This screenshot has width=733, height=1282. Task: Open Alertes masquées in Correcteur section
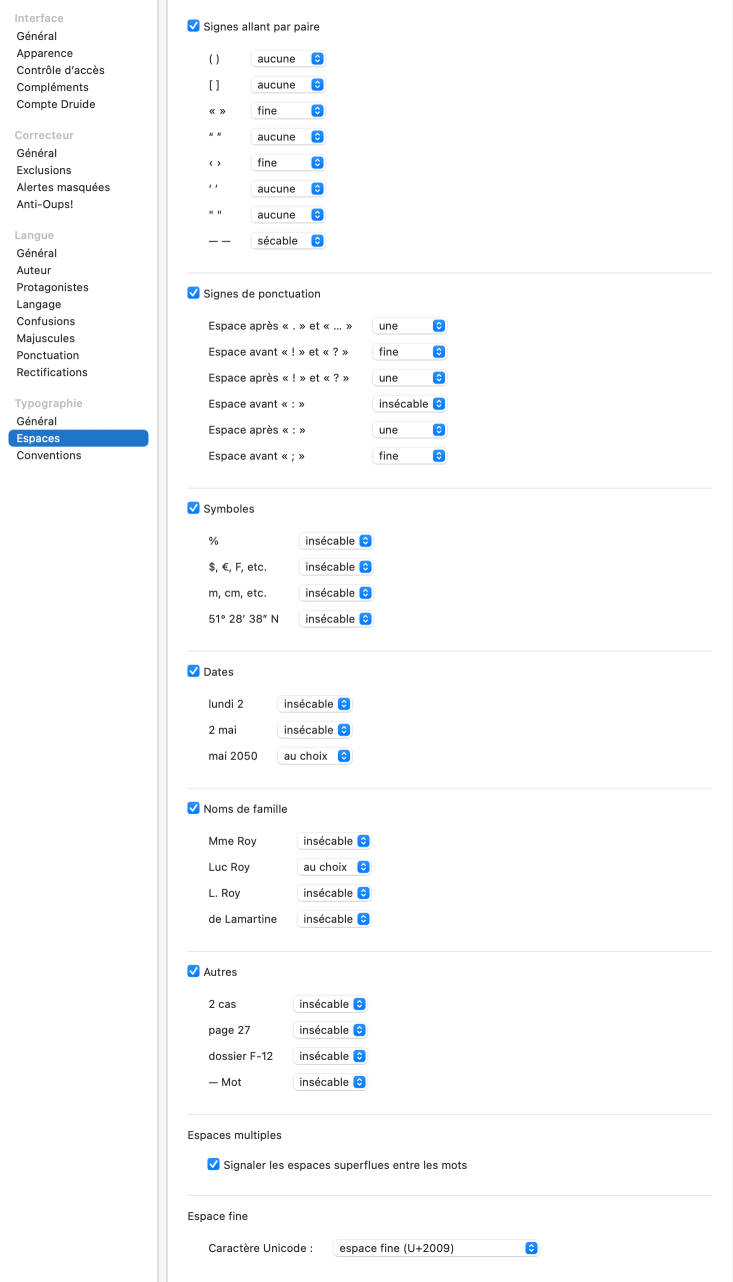63,187
